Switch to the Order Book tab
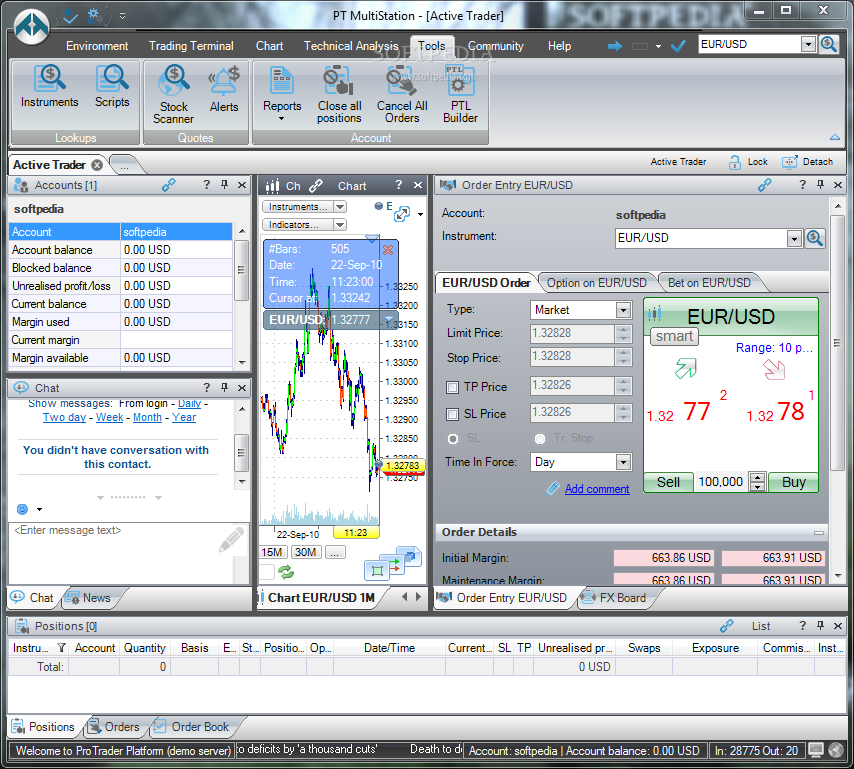Viewport: 854px width, 769px height. (191, 727)
